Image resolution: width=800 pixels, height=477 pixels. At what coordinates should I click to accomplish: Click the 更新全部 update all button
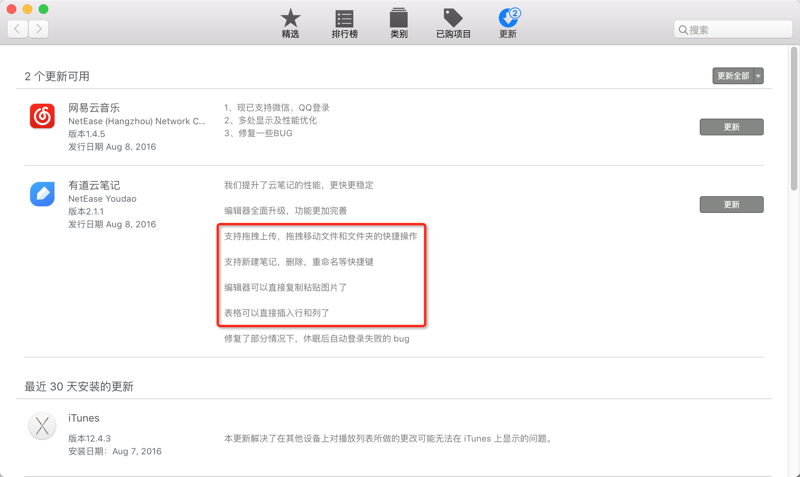pos(733,76)
